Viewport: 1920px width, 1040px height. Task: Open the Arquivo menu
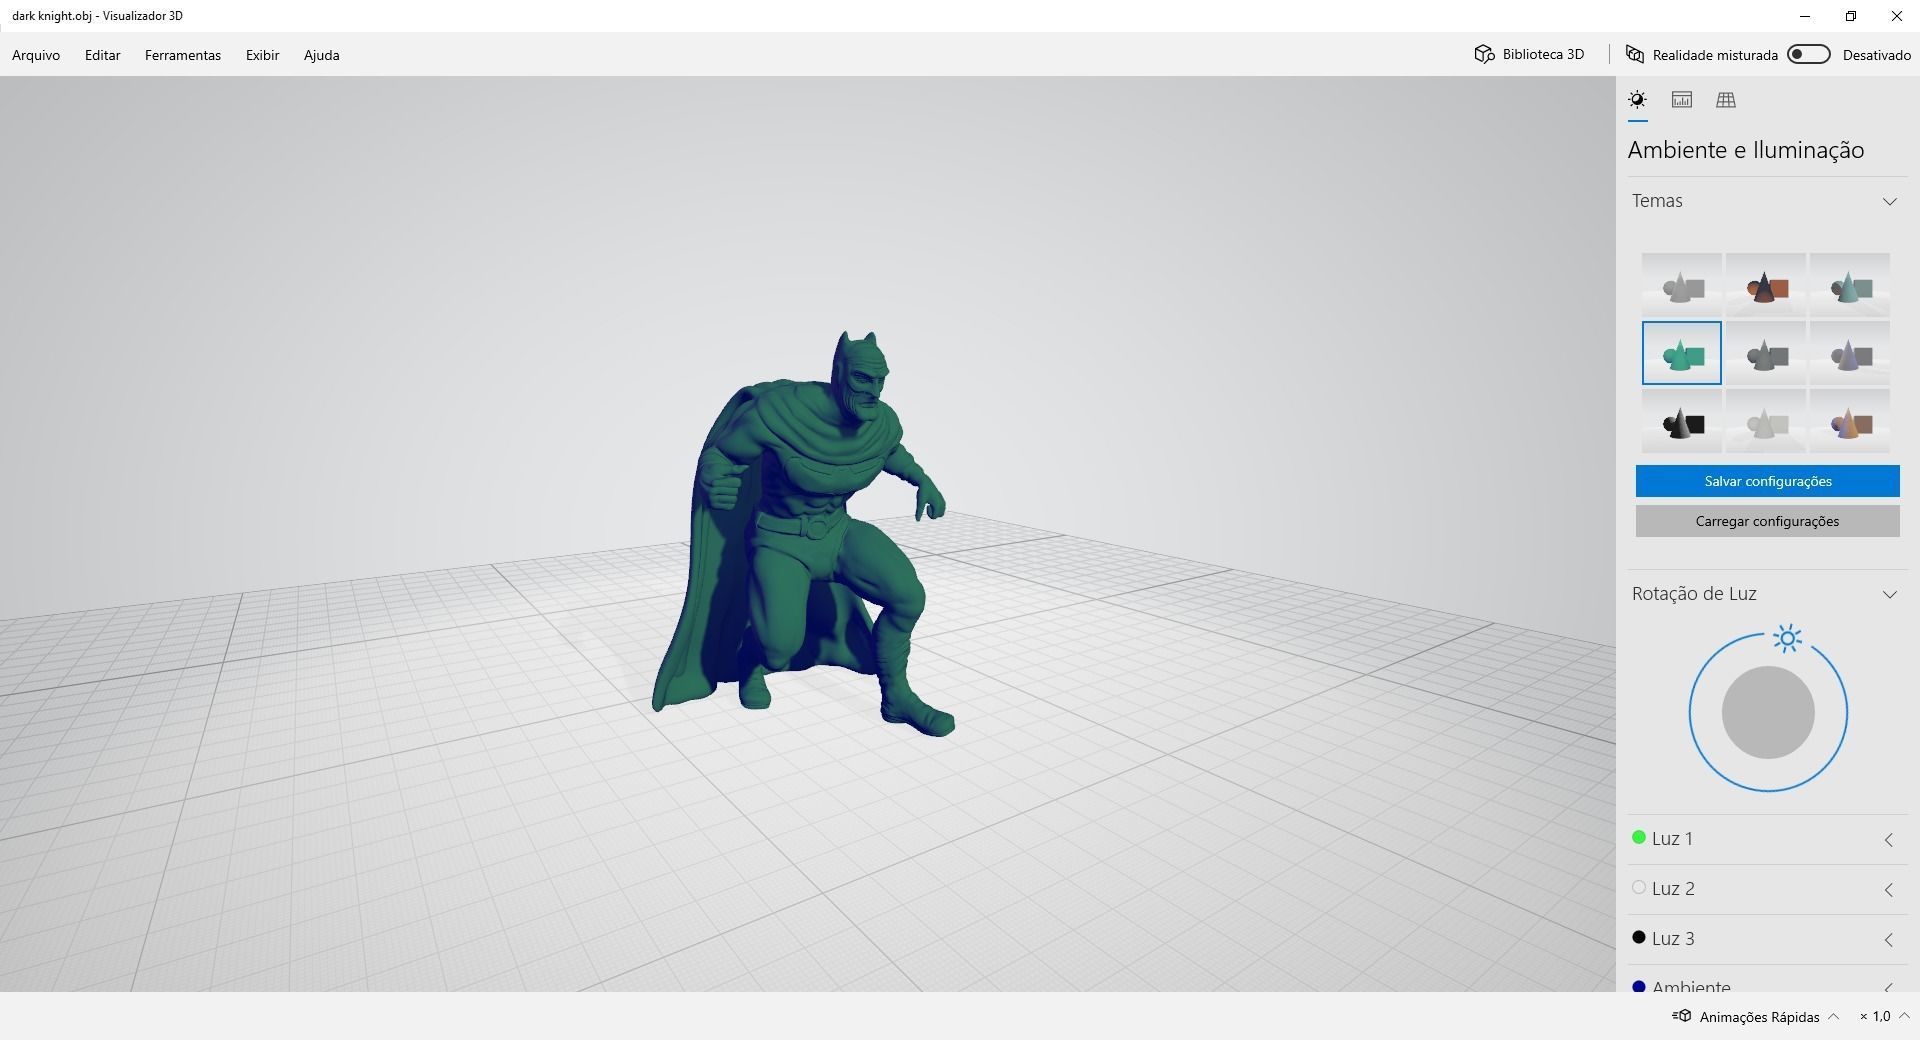coord(36,55)
